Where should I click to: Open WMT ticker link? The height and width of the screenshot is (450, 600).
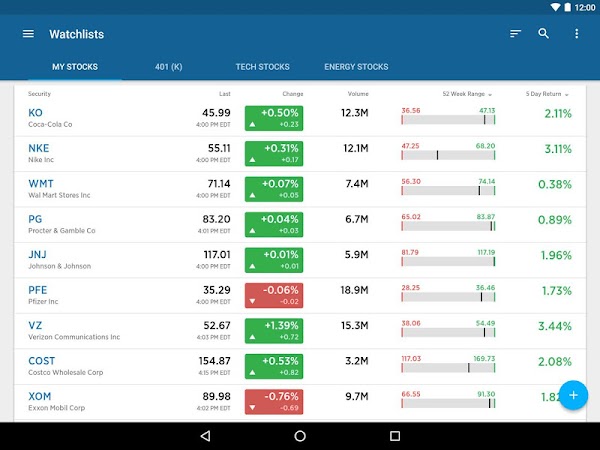(x=41, y=184)
